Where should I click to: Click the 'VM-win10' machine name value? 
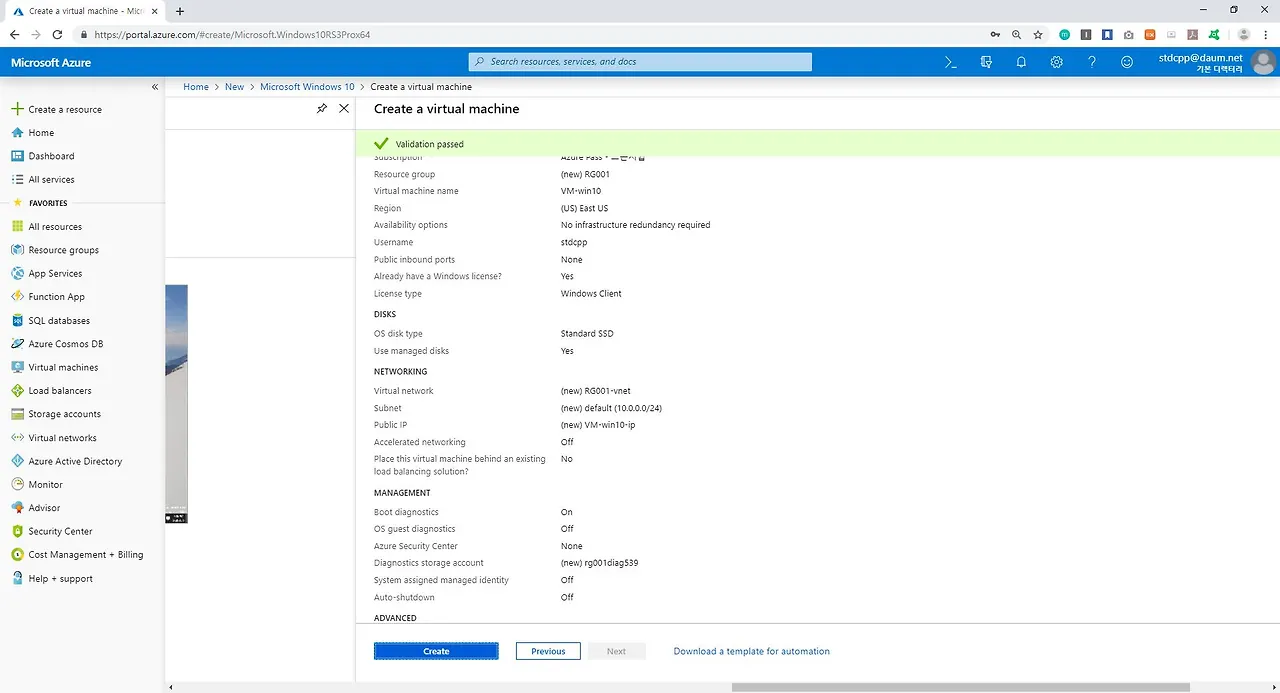pyautogui.click(x=581, y=191)
